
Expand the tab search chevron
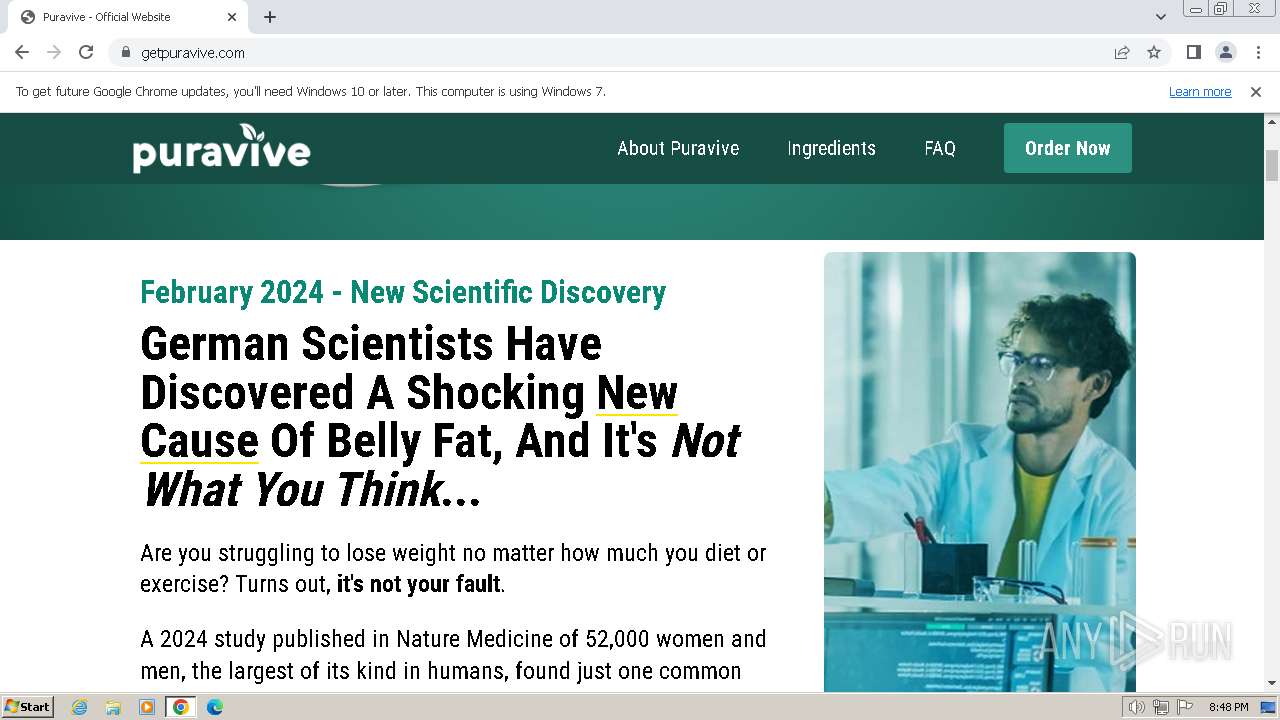tap(1161, 17)
